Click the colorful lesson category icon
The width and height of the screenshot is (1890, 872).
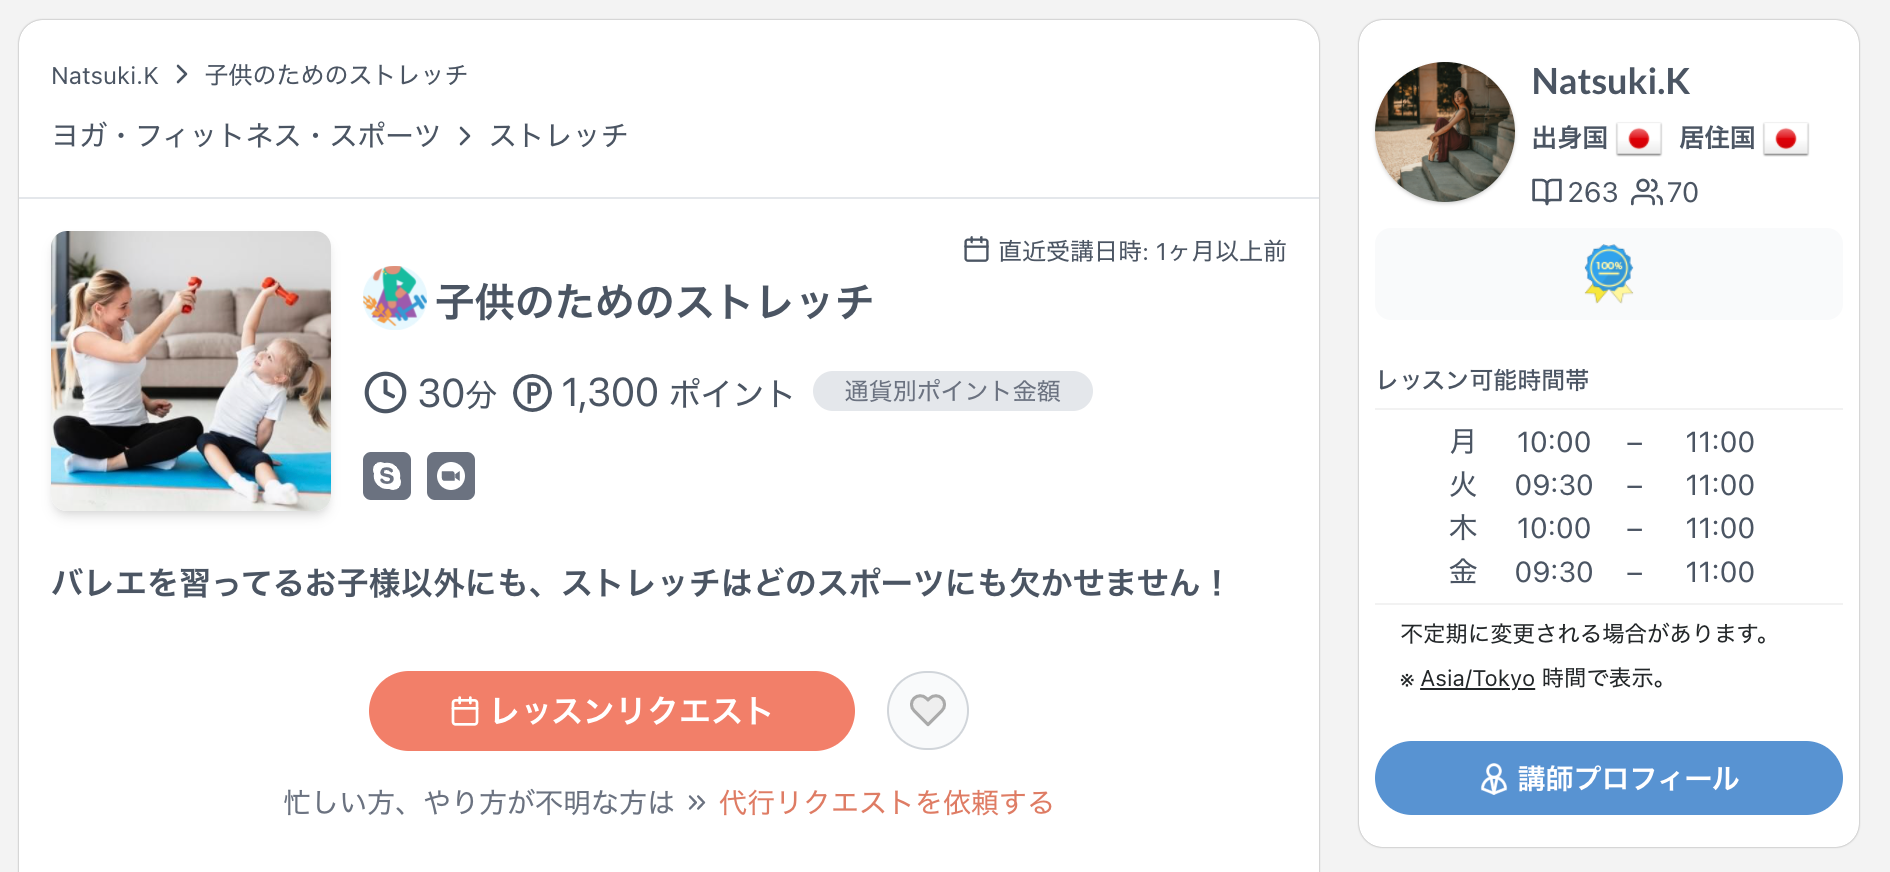(394, 298)
